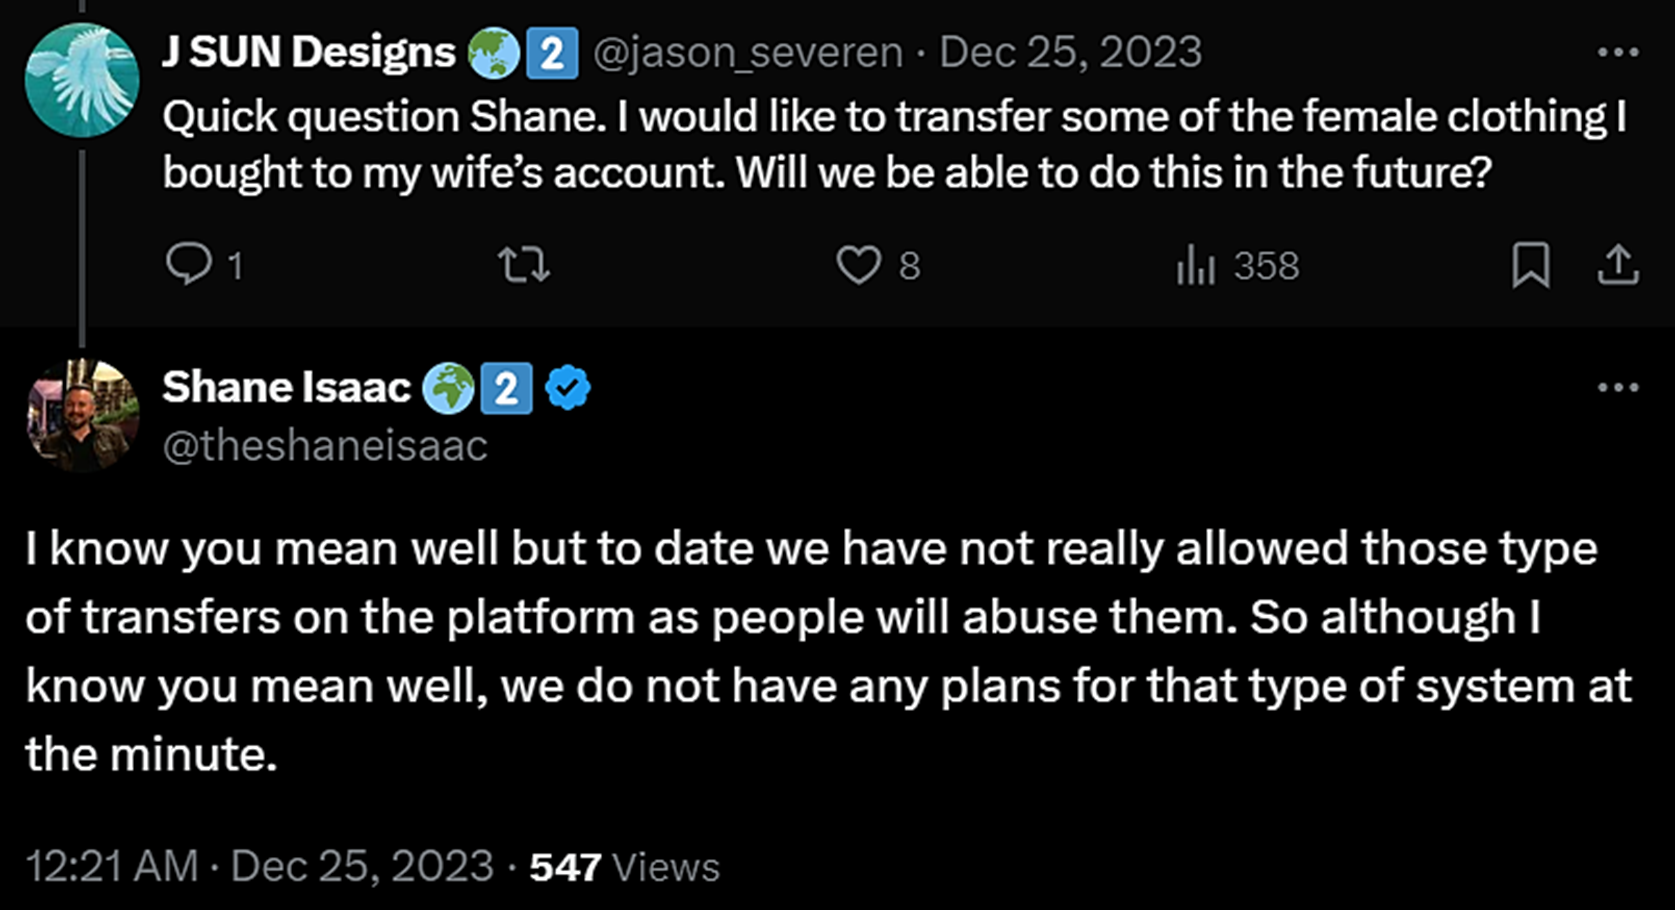
Task: Open the Dec 25, 2023 reply date
Action: coord(1071,52)
